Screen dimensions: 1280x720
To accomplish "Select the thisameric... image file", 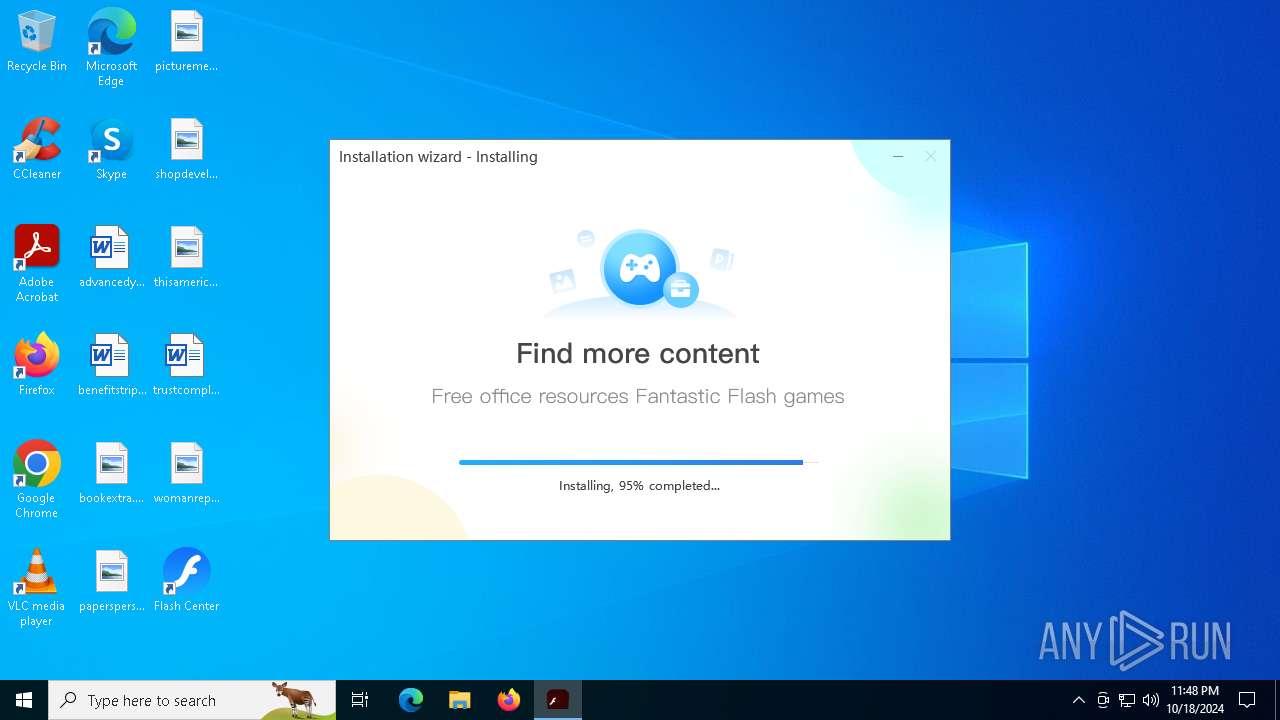I will click(x=186, y=258).
